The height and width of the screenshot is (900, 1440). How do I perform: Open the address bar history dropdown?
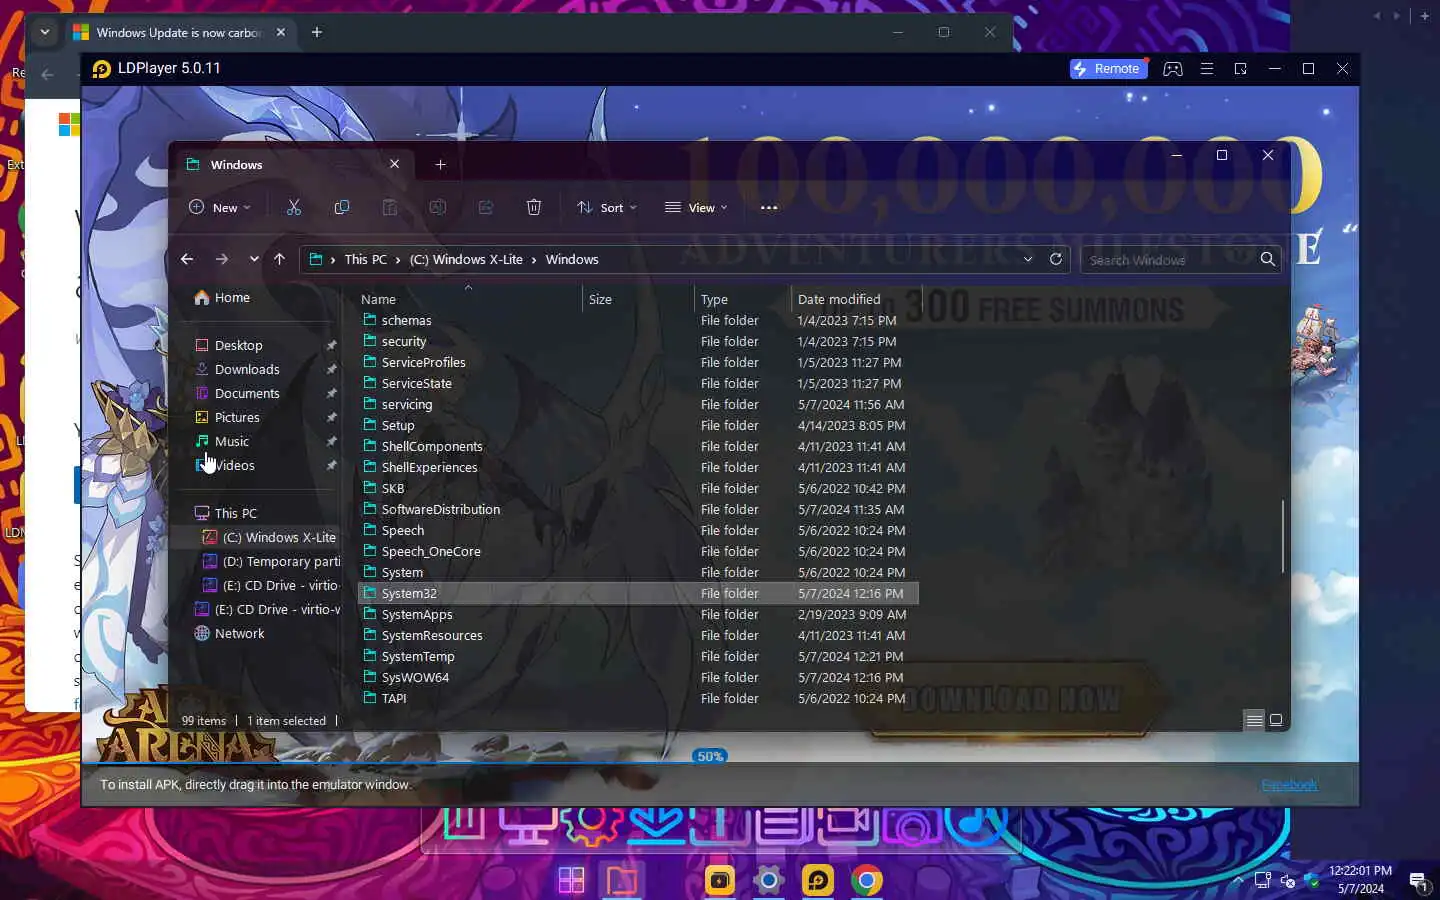click(x=1028, y=259)
